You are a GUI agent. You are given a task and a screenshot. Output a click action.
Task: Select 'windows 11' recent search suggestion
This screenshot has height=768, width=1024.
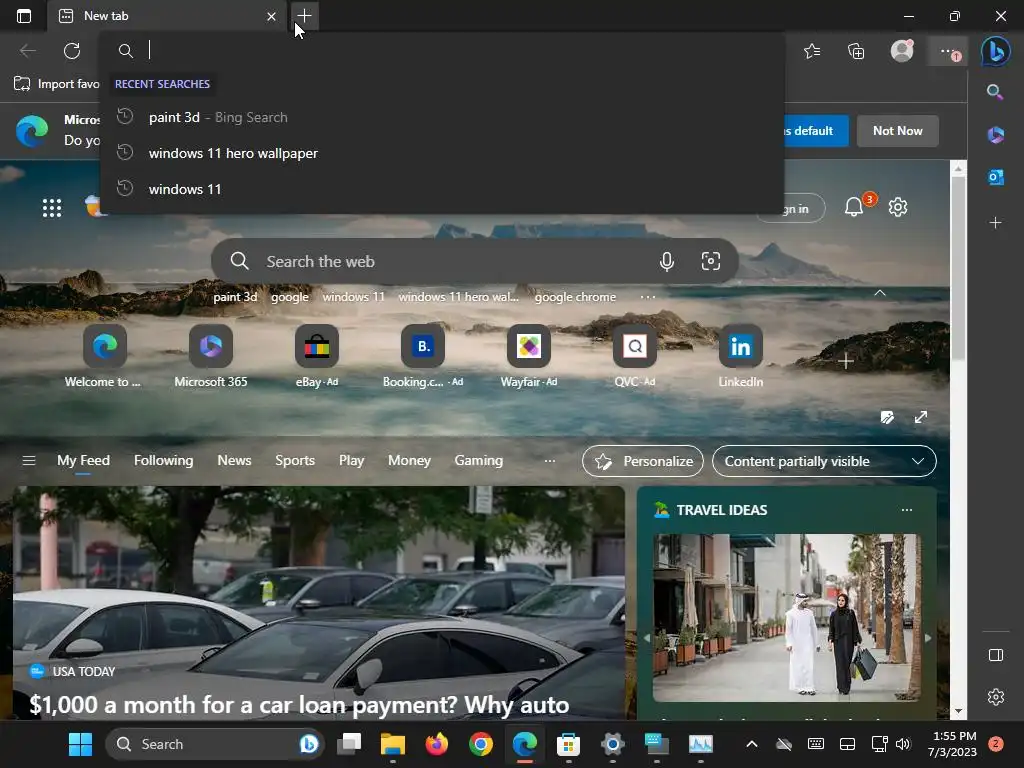442,189
